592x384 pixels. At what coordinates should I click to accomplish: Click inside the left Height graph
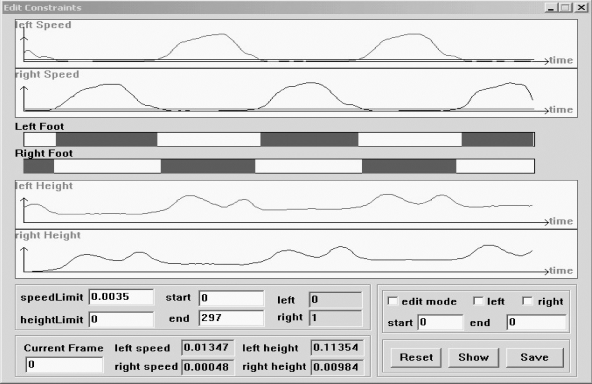[x=296, y=204]
